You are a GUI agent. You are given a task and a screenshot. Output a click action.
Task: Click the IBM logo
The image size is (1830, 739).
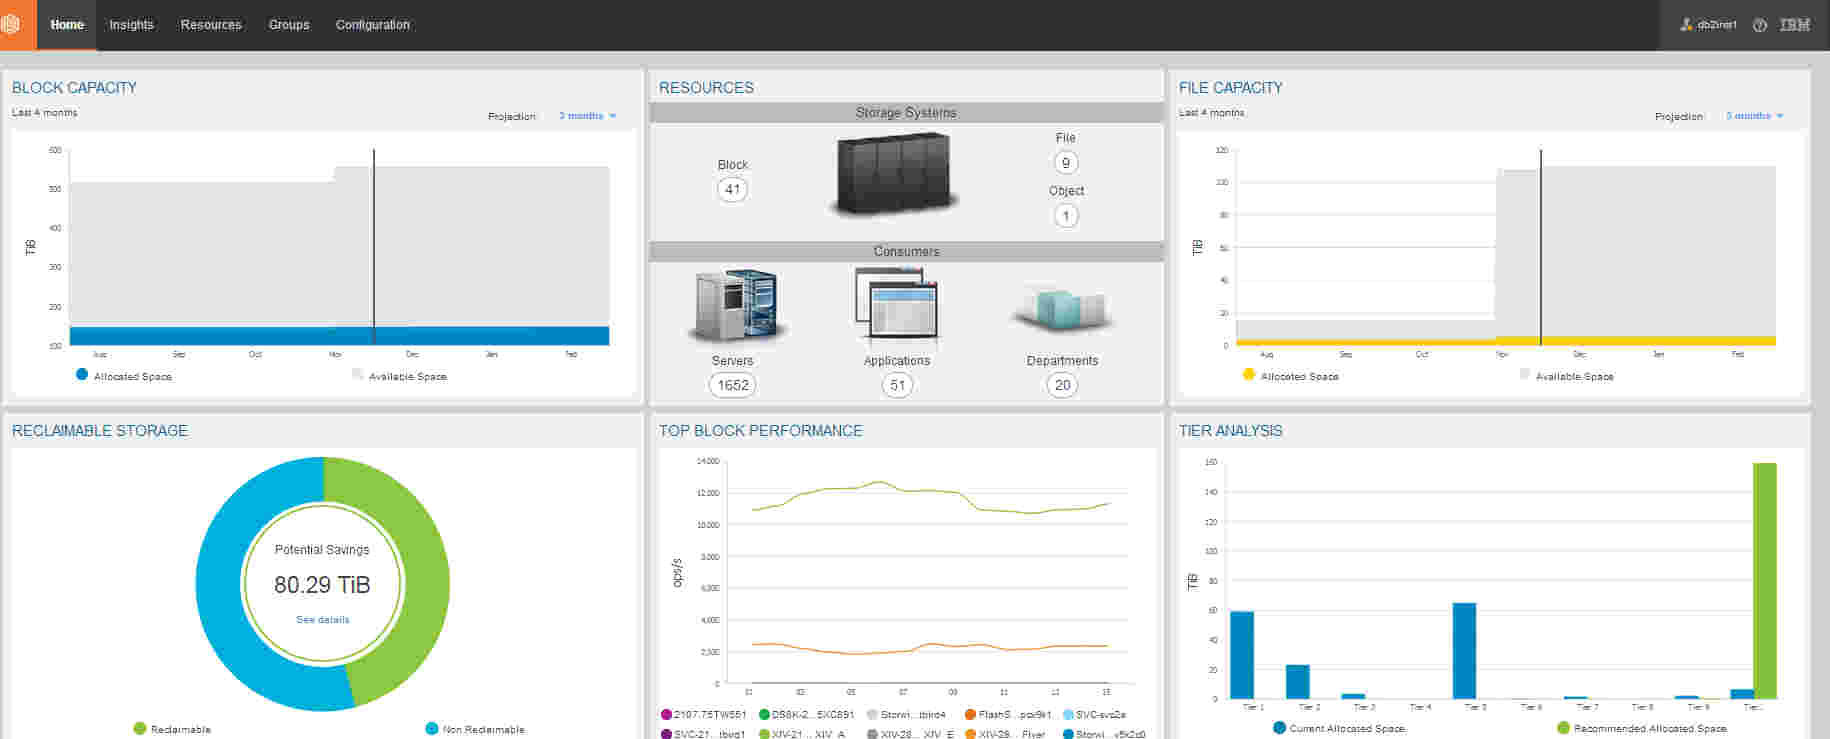coord(1795,25)
